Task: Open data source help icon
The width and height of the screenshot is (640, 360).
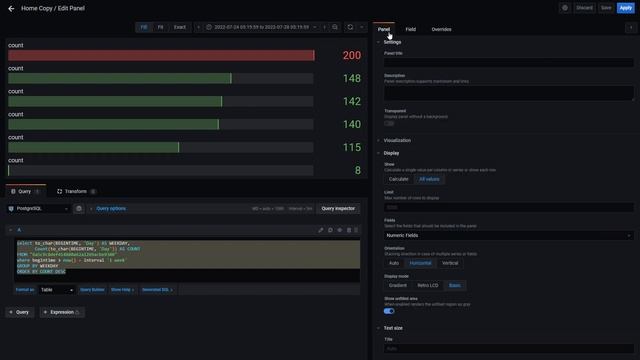Action: (79, 209)
